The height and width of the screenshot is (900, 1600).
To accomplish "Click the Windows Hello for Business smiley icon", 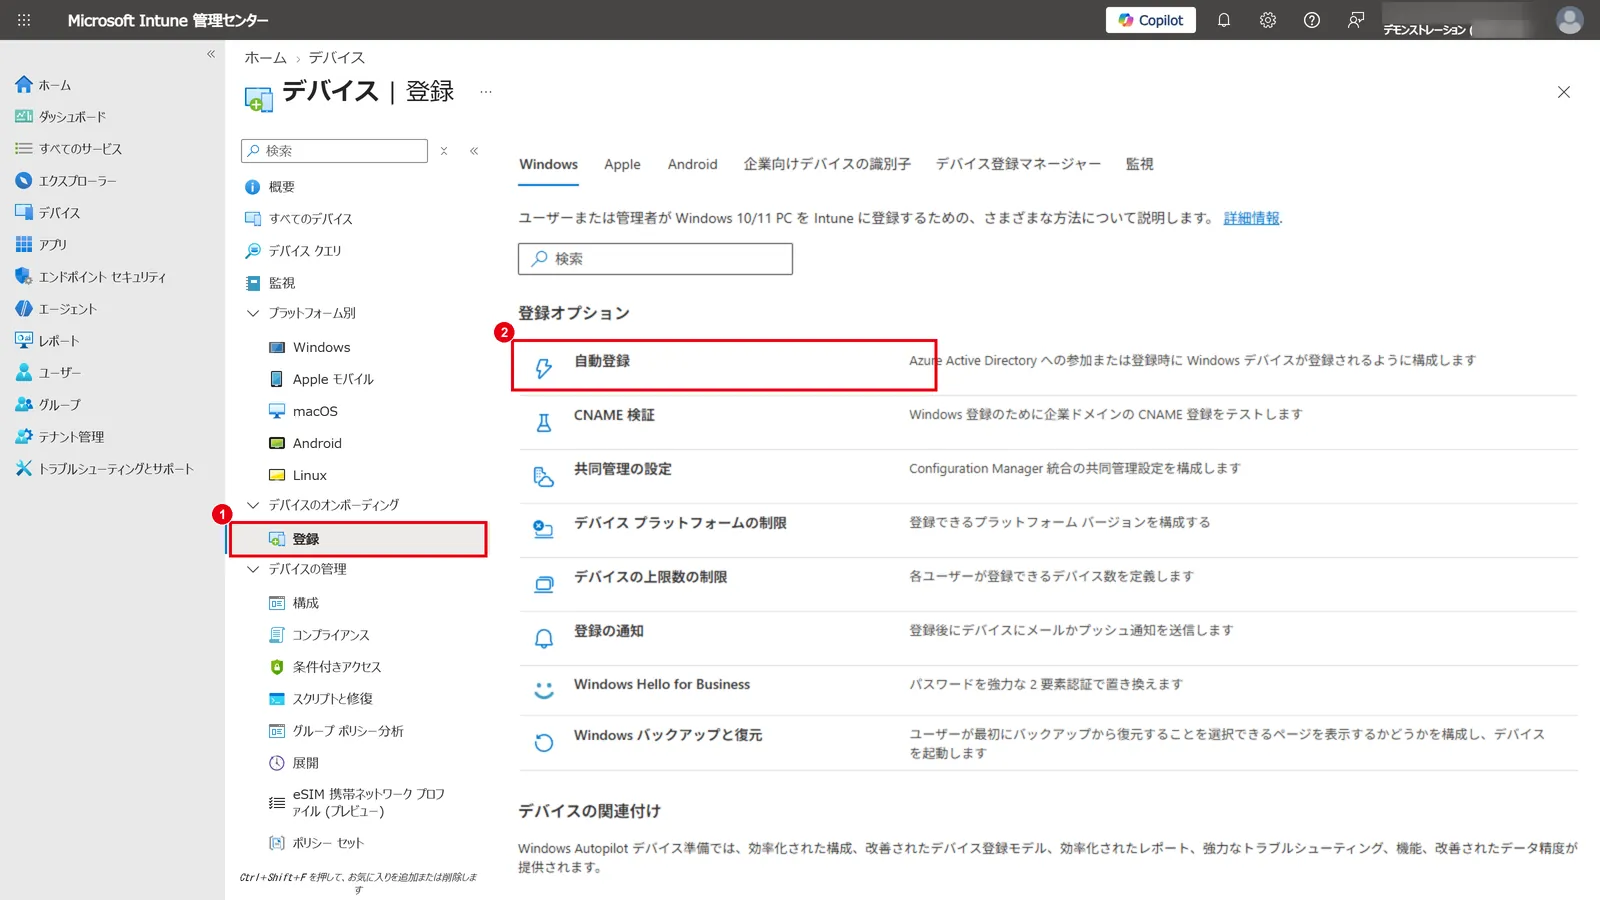I will [x=543, y=690].
